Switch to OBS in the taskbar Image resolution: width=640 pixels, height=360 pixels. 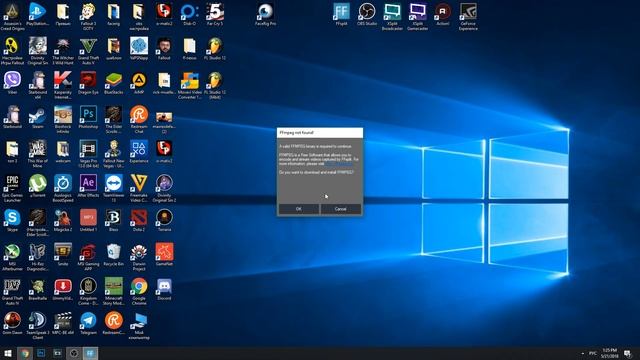tap(74, 353)
